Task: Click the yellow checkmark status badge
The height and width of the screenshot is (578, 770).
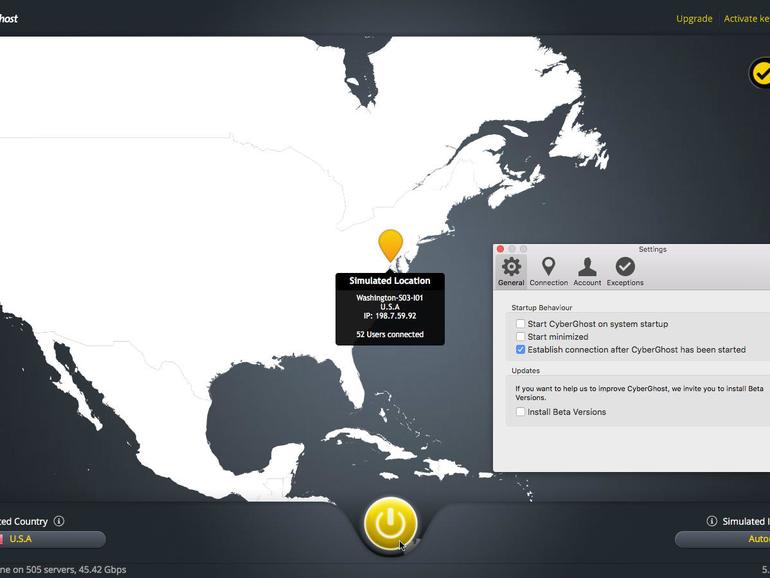Action: coord(760,74)
